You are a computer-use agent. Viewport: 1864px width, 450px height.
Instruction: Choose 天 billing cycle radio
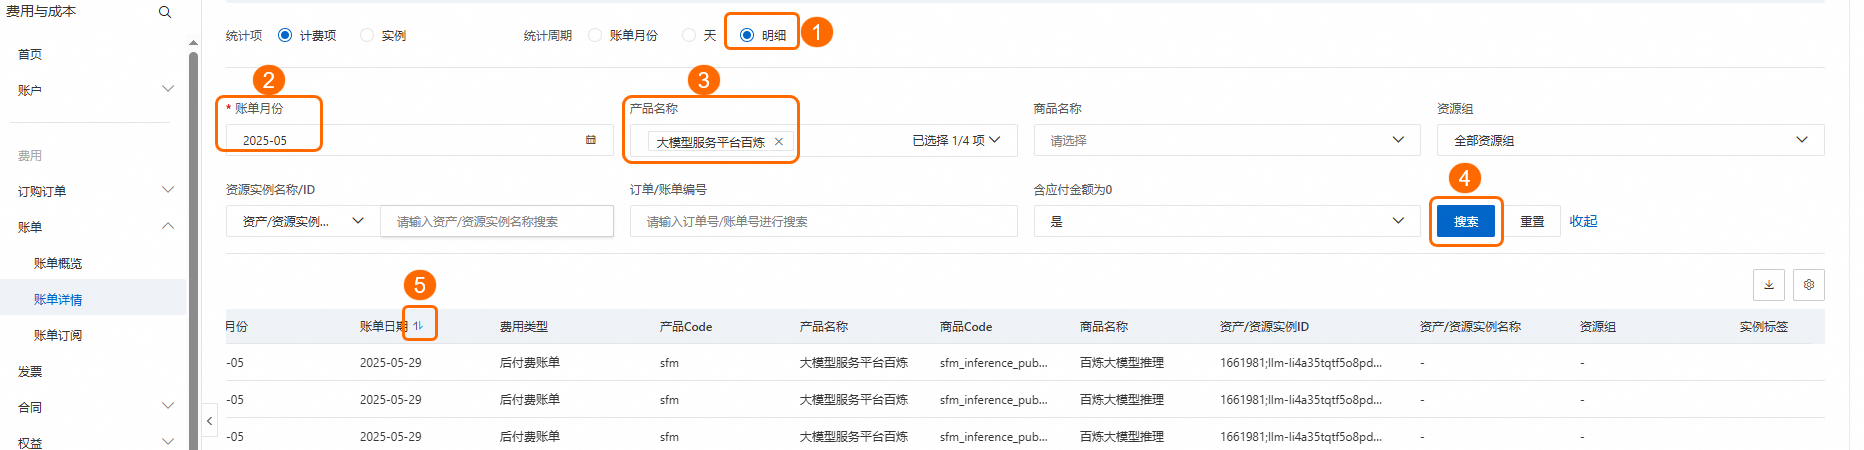tap(689, 35)
